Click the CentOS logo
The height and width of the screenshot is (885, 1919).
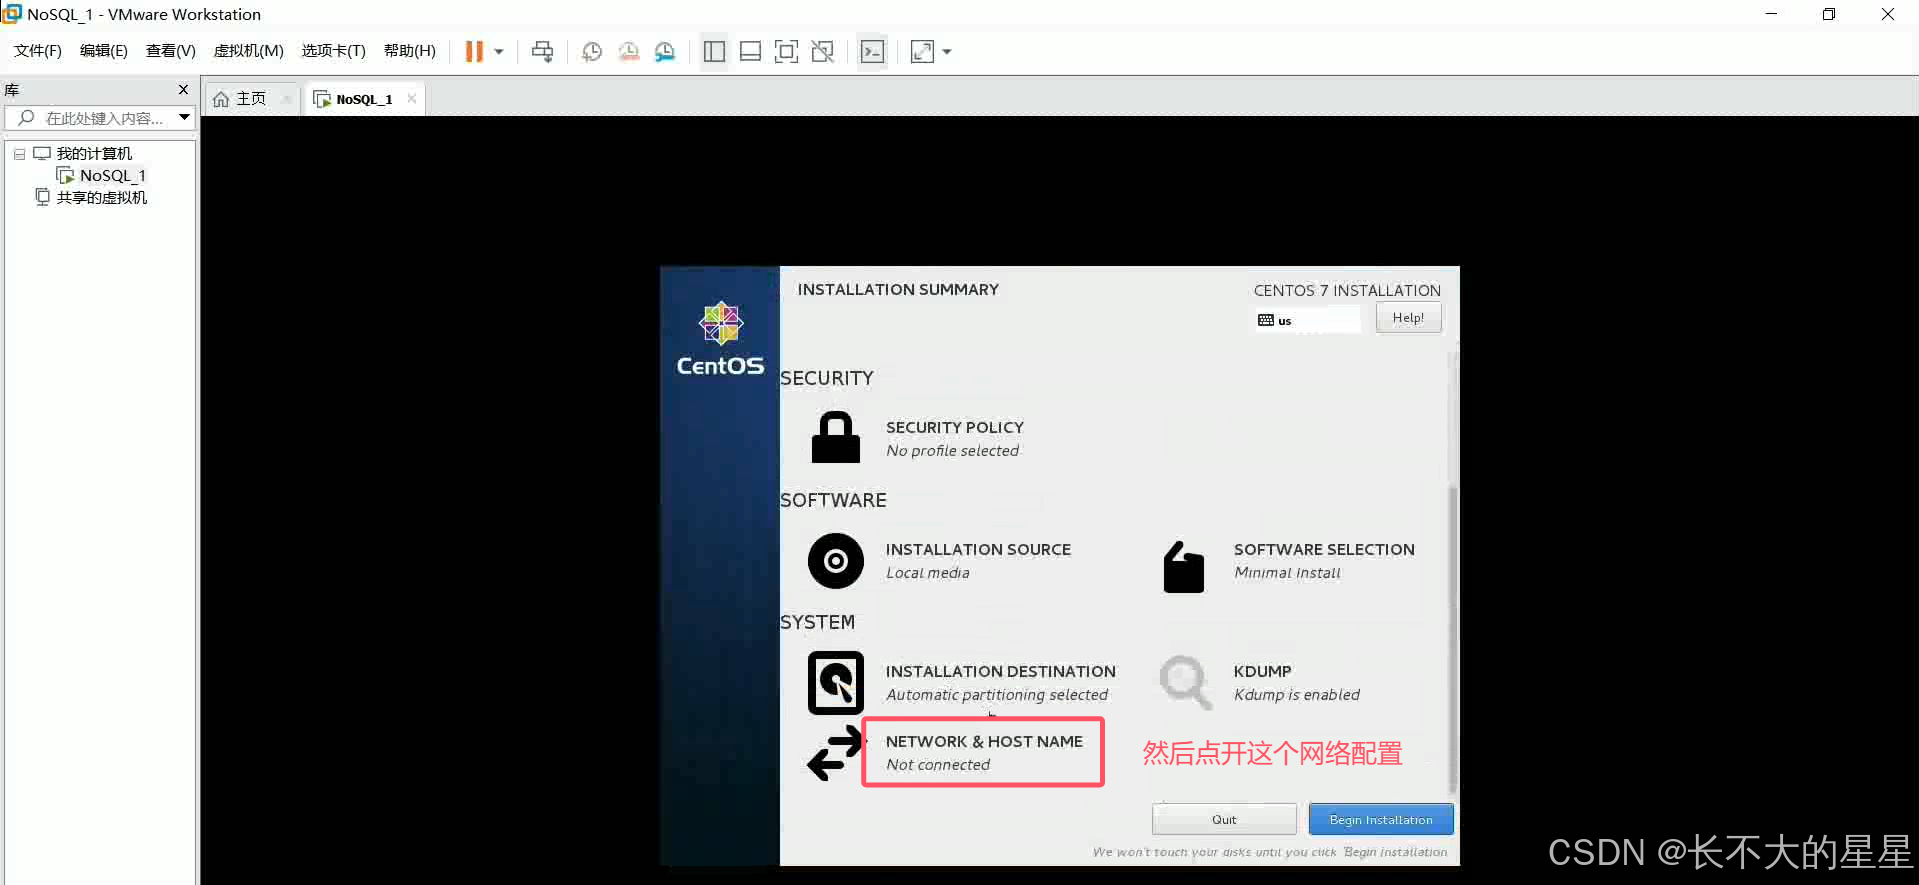click(720, 339)
